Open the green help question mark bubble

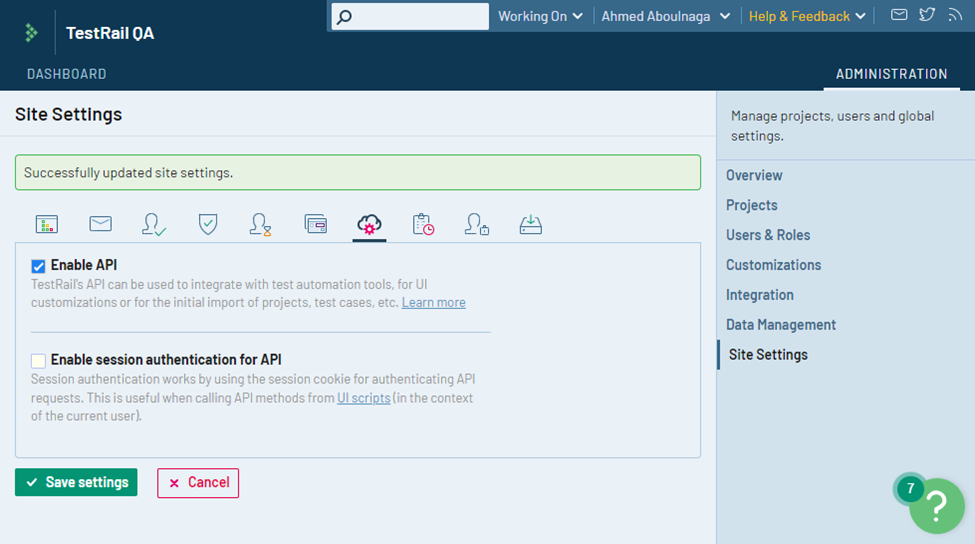(x=936, y=506)
